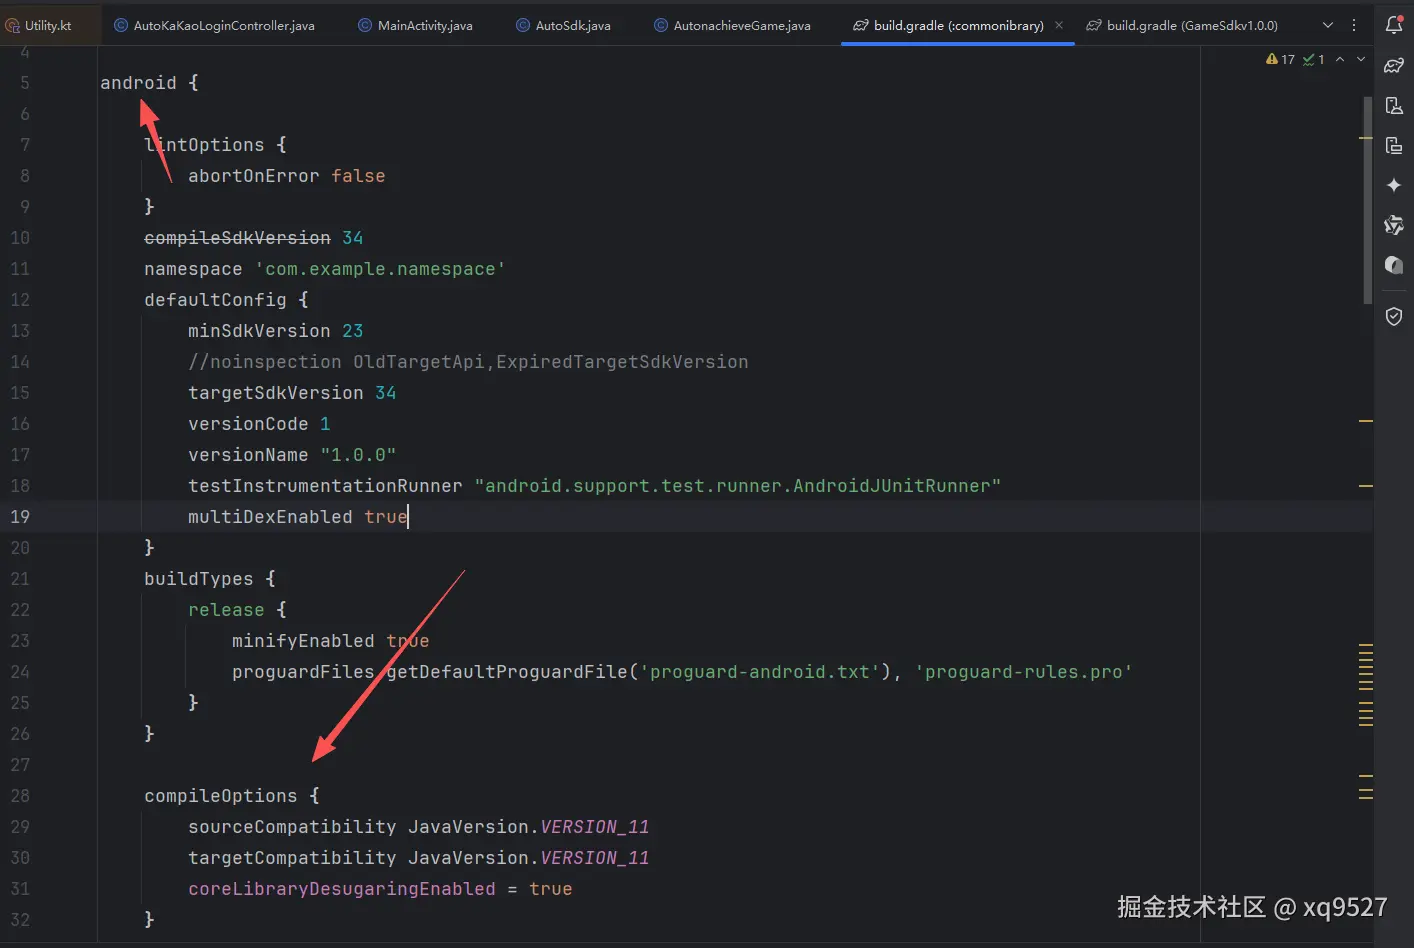Jump to warning stripe mark beside testInstrumentationRunner line
1414x948 pixels.
point(1365,486)
